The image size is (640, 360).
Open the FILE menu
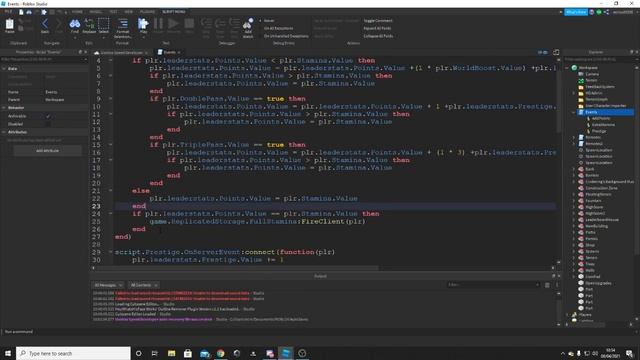click(x=8, y=12)
